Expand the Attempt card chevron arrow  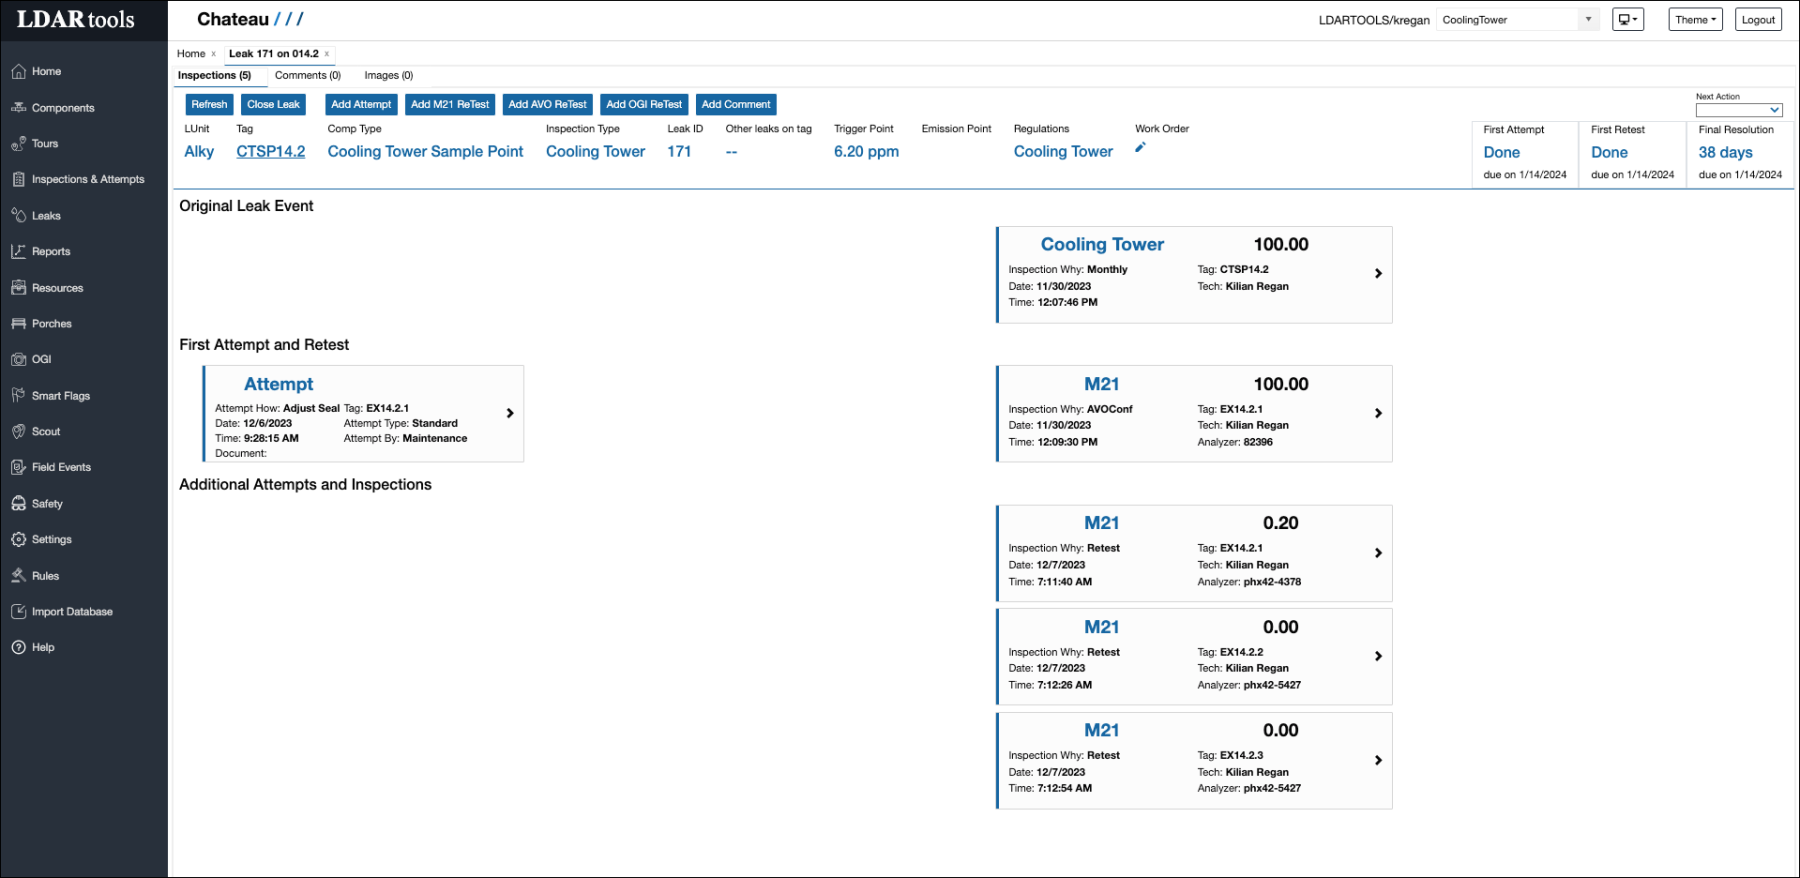point(510,413)
